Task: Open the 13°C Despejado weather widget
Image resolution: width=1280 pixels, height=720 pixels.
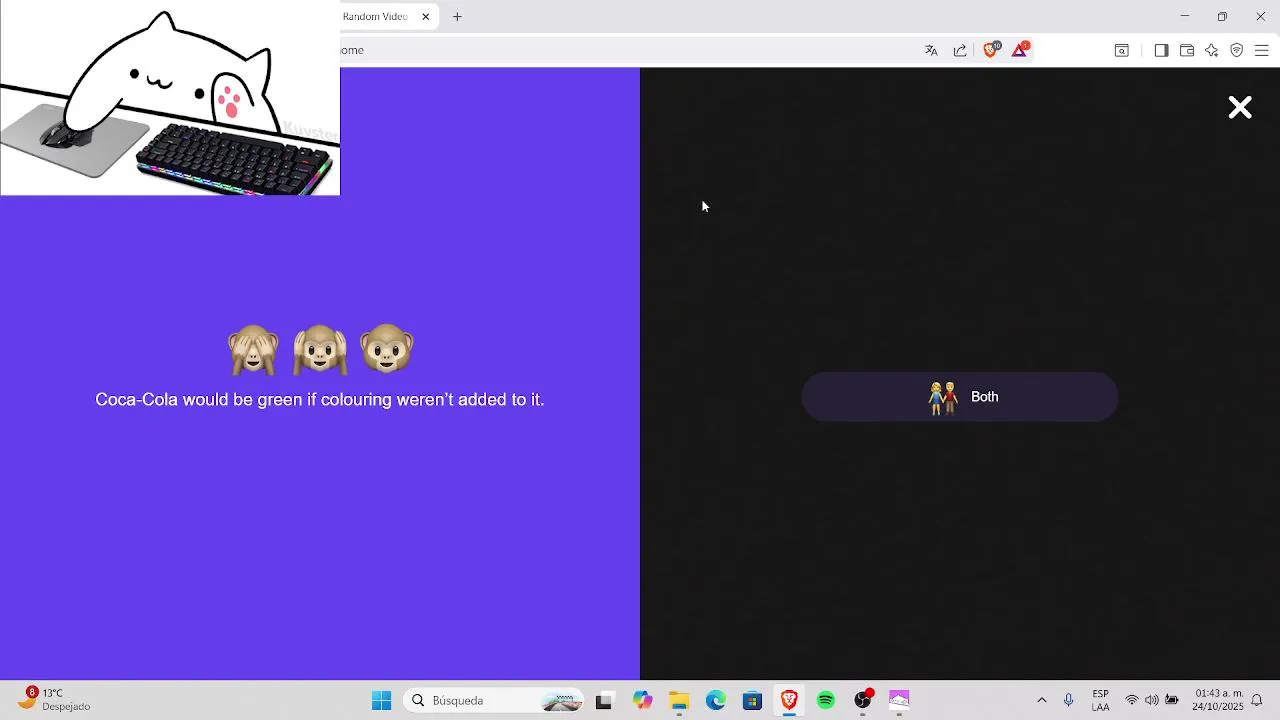Action: [55, 700]
